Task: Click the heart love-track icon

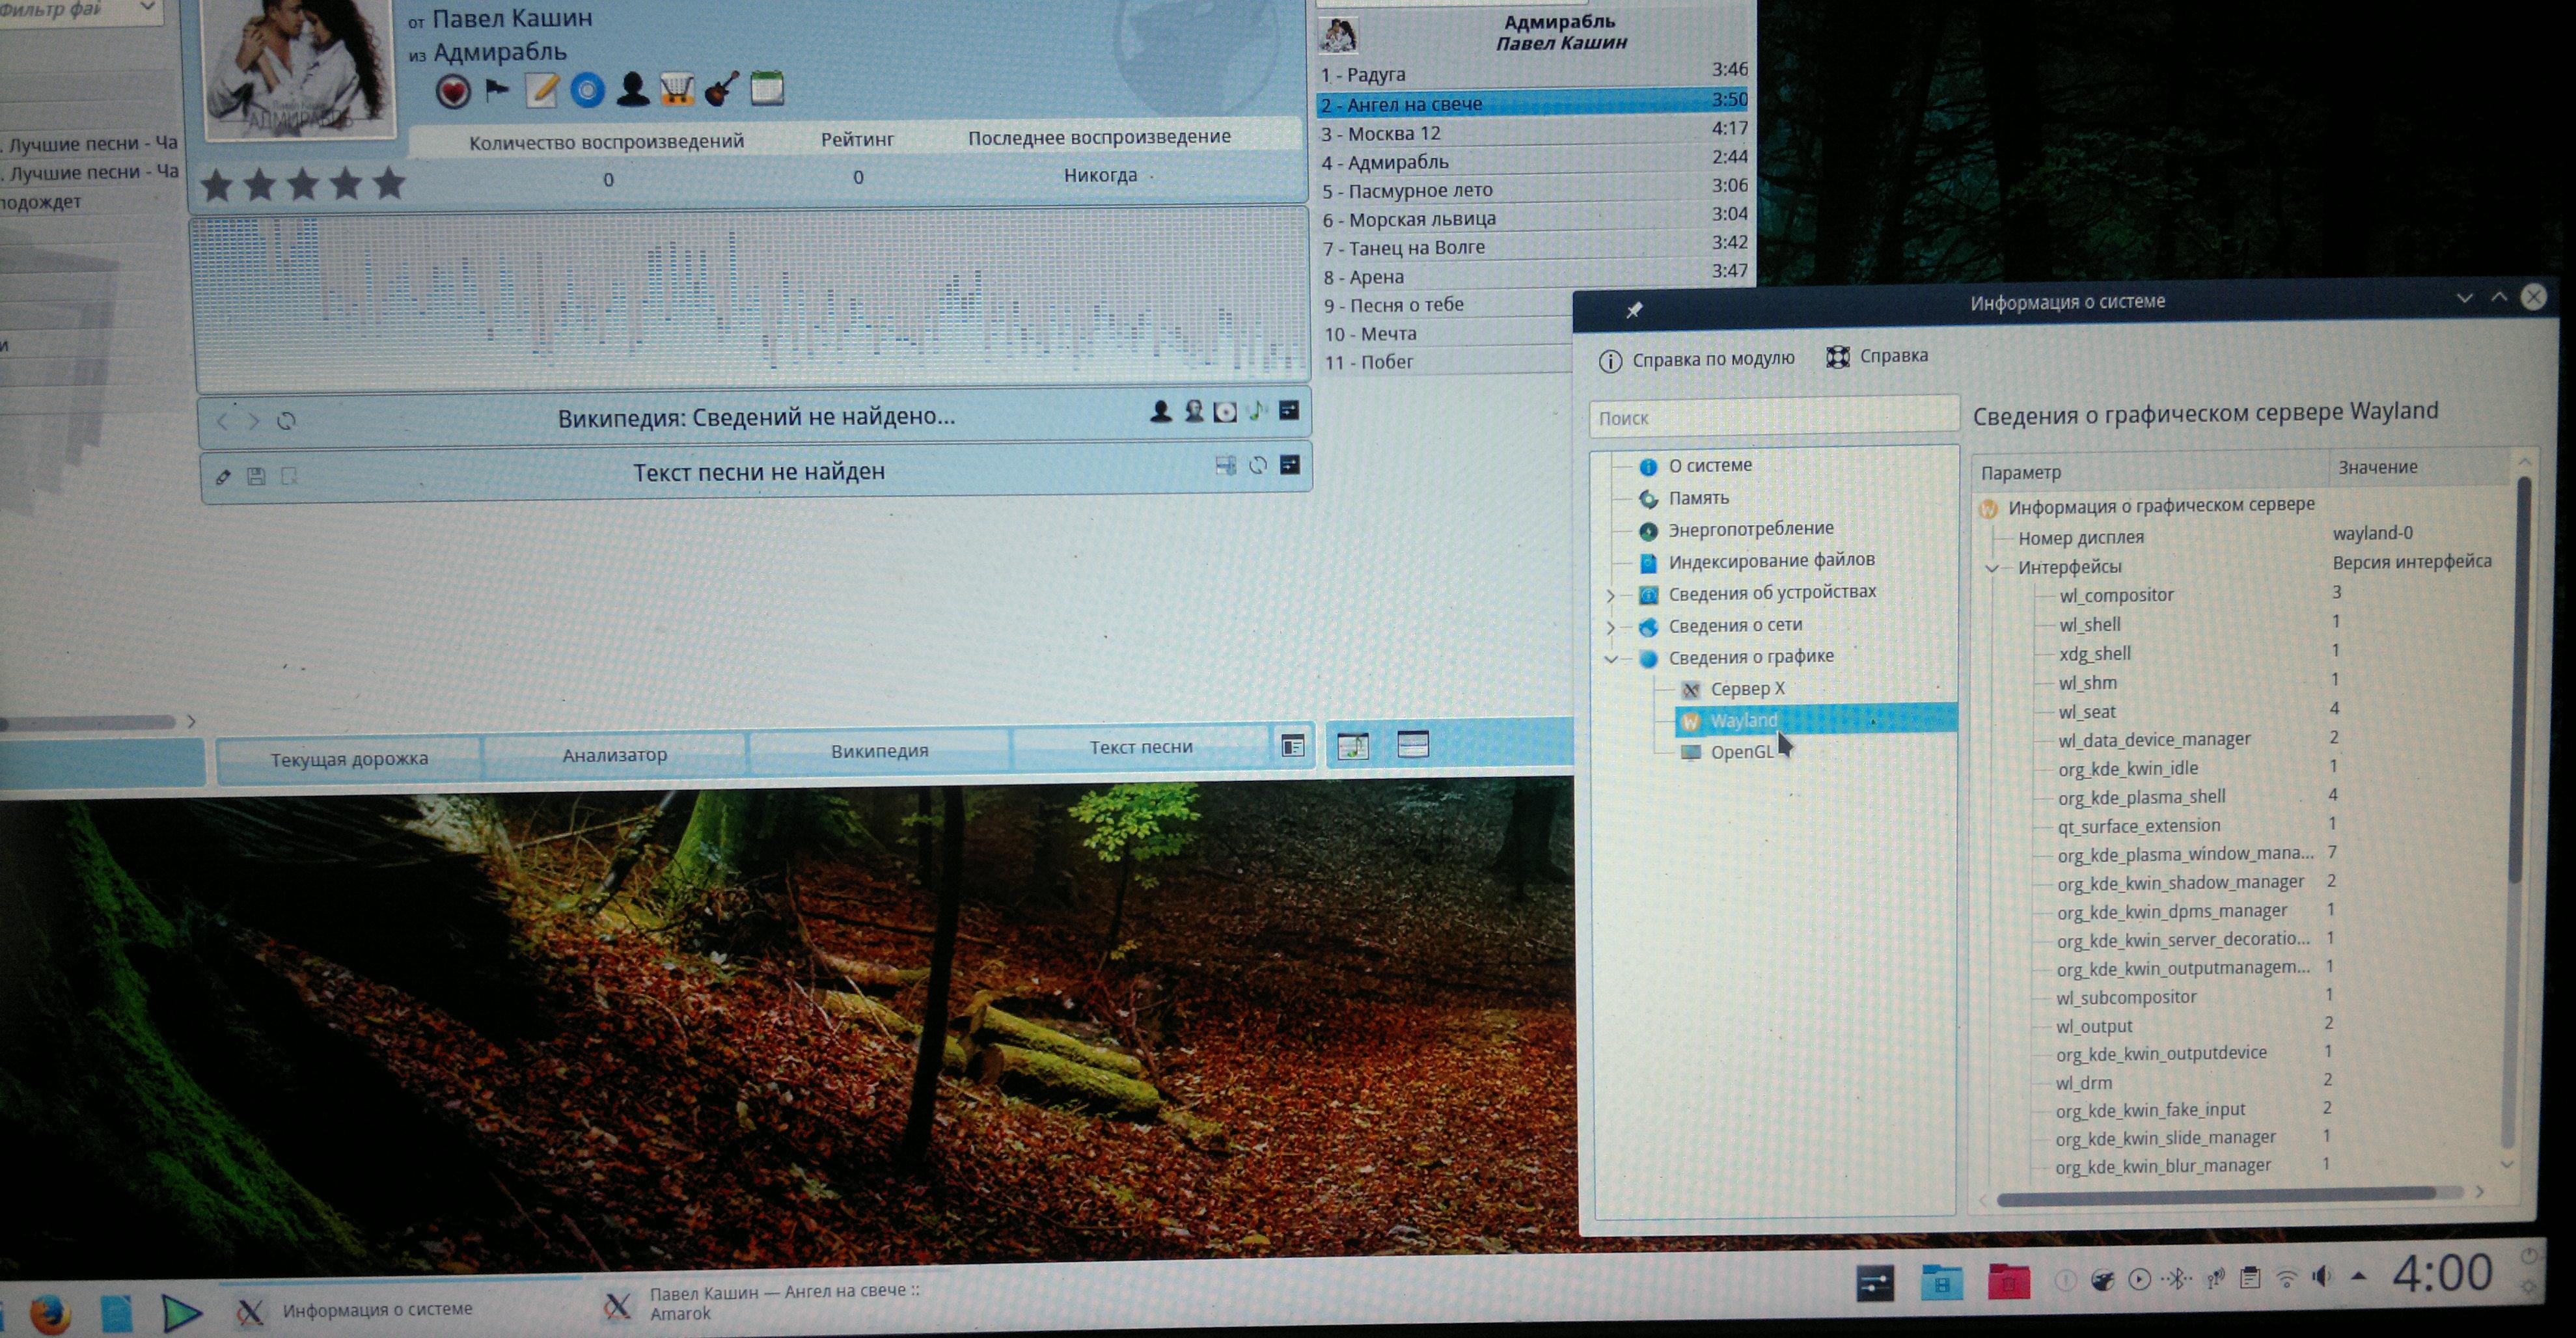Action: point(453,92)
